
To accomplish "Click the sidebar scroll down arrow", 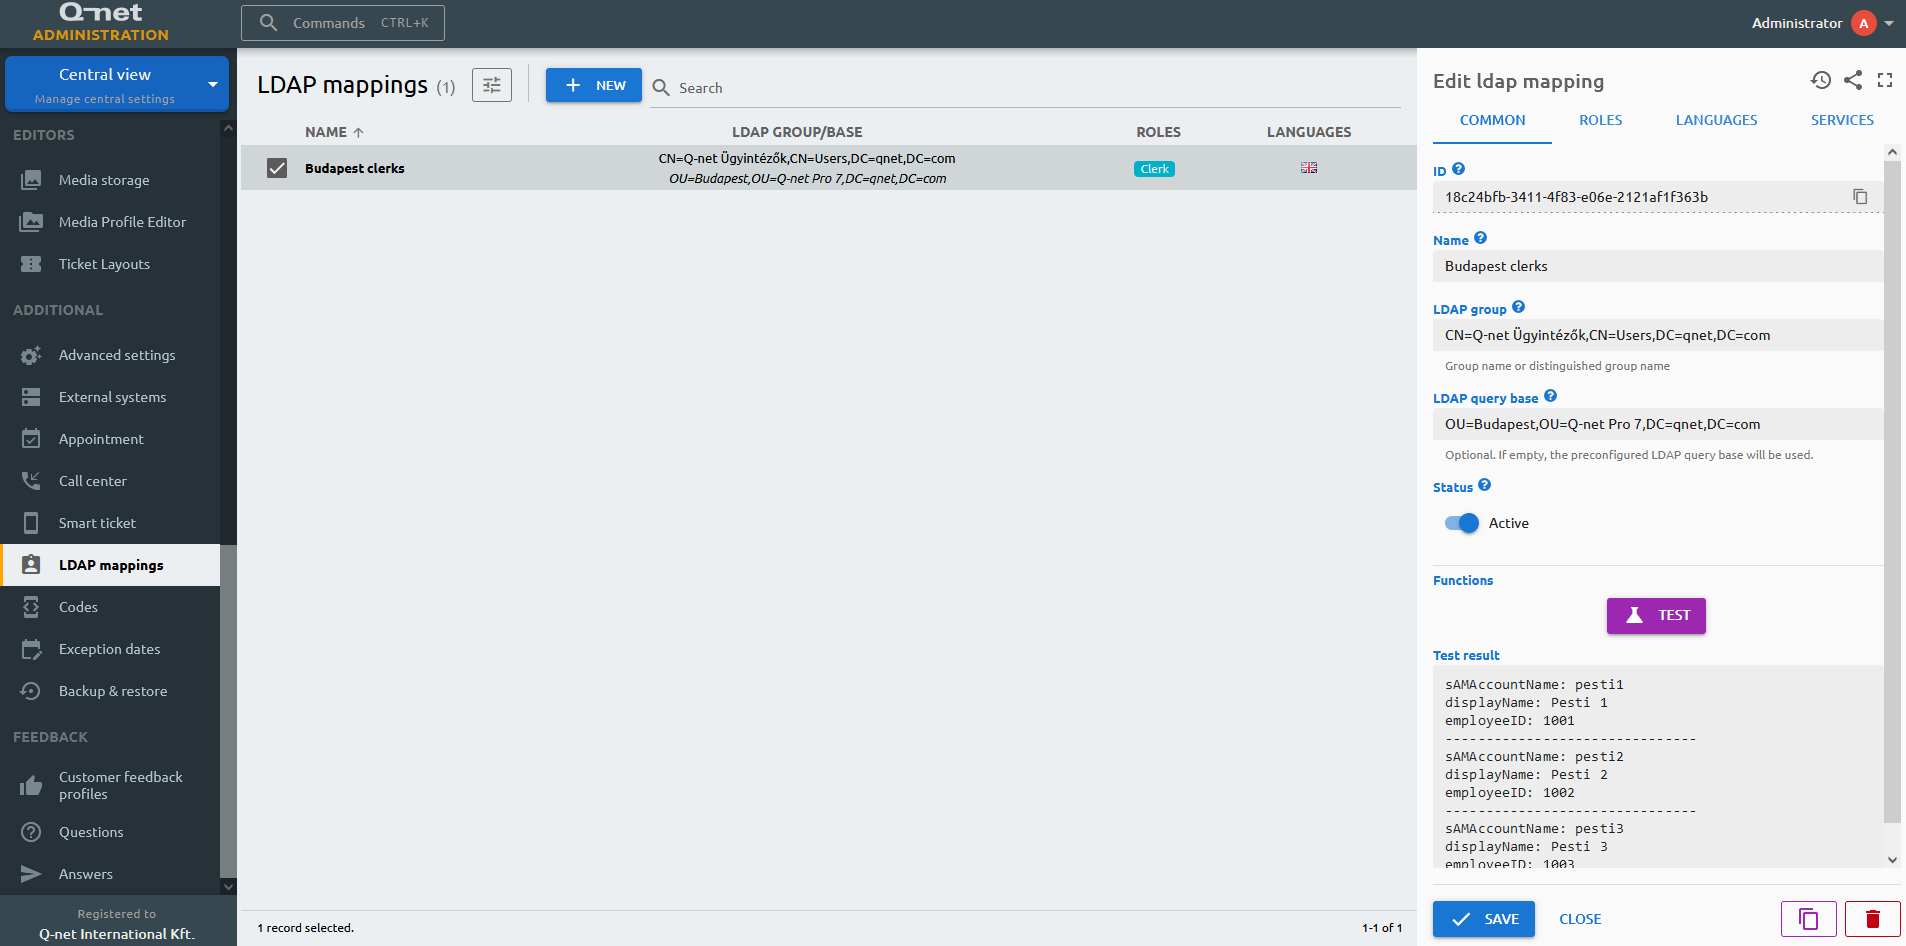I will [228, 886].
